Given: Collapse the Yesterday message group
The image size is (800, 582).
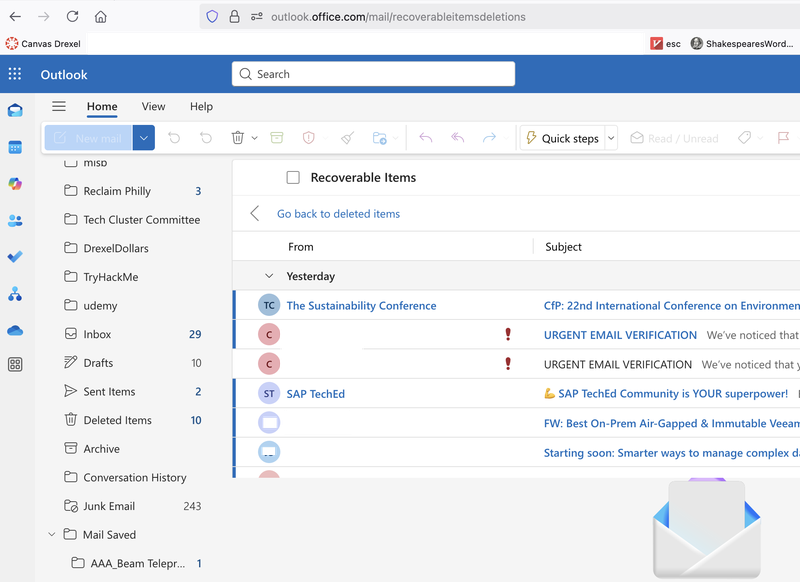Looking at the screenshot, I should point(268,276).
